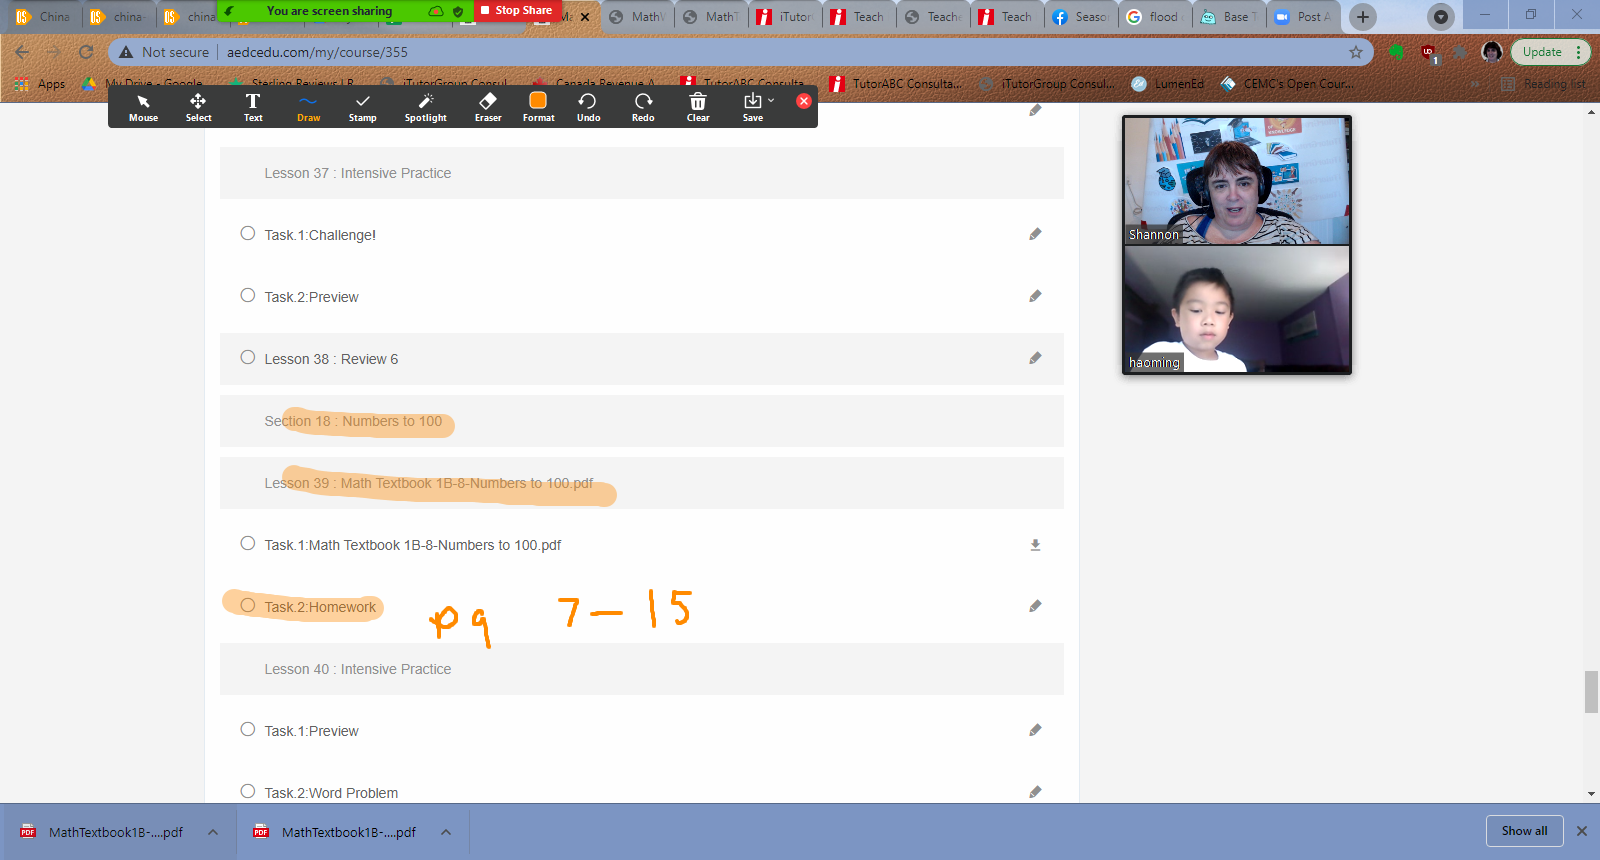Edit Task.2:Homework with pencil icon
The height and width of the screenshot is (860, 1600).
click(1035, 606)
